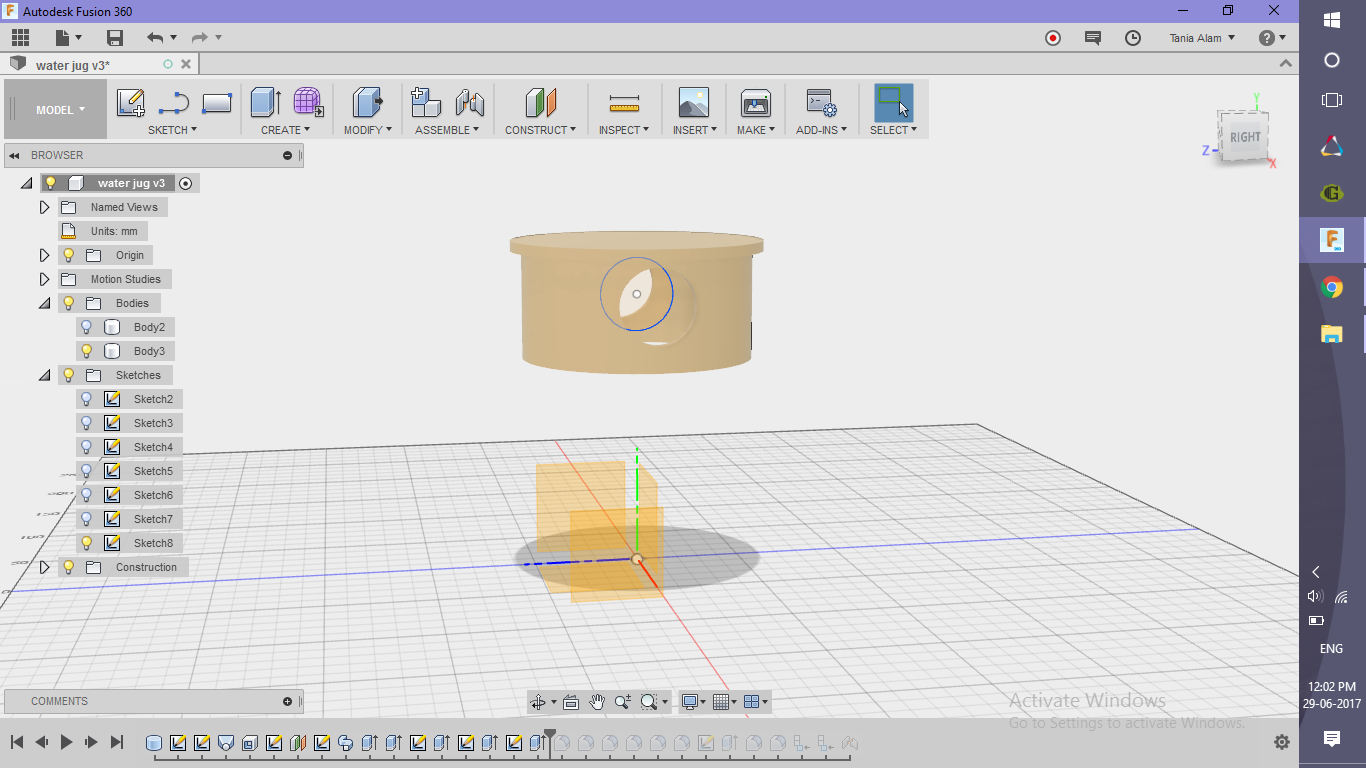The image size is (1366, 768).
Task: Open the Tania Alam account dropdown
Action: (1202, 38)
